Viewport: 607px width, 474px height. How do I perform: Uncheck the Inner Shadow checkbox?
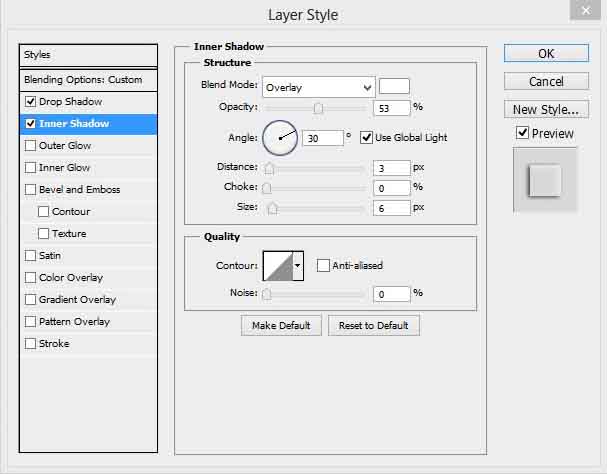(x=30, y=124)
